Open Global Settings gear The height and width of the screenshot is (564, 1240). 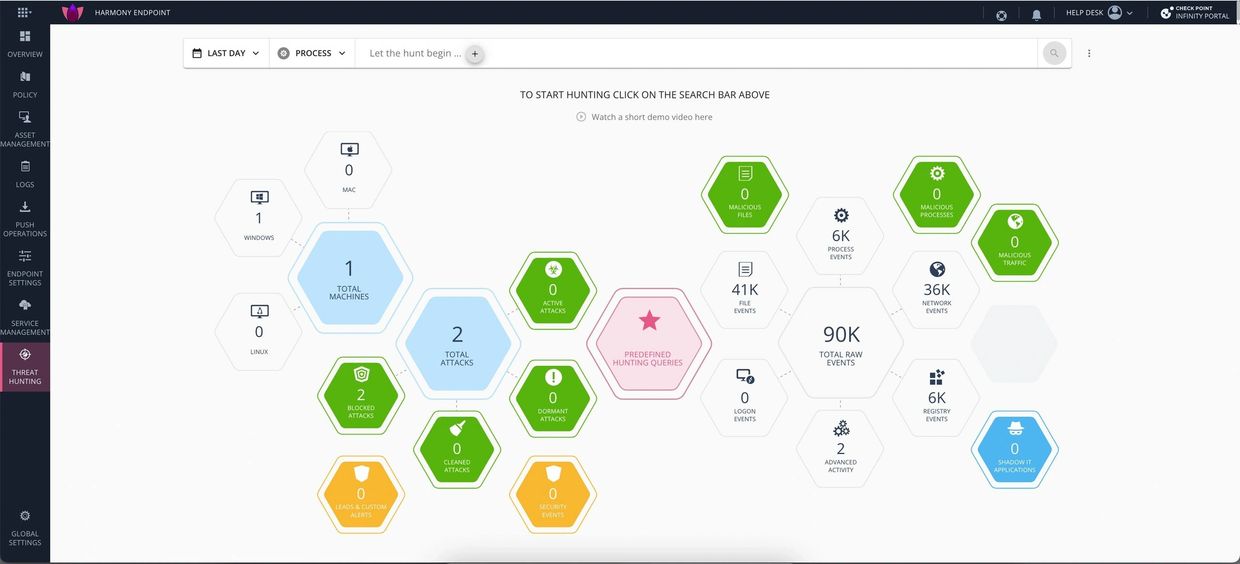pyautogui.click(x=25, y=527)
